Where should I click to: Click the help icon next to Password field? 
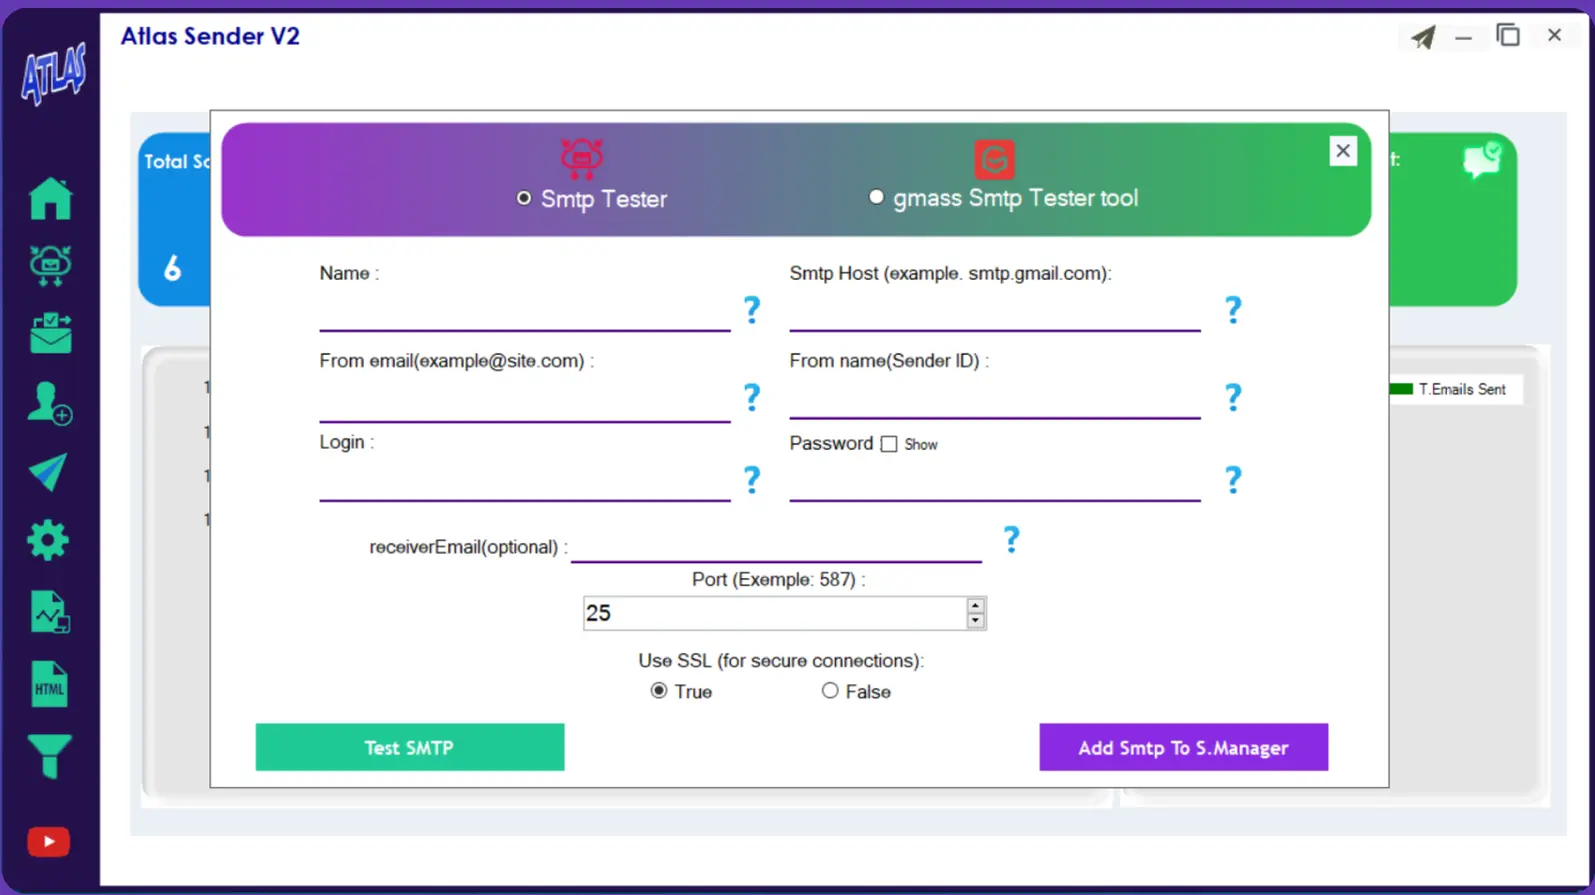(x=1233, y=480)
